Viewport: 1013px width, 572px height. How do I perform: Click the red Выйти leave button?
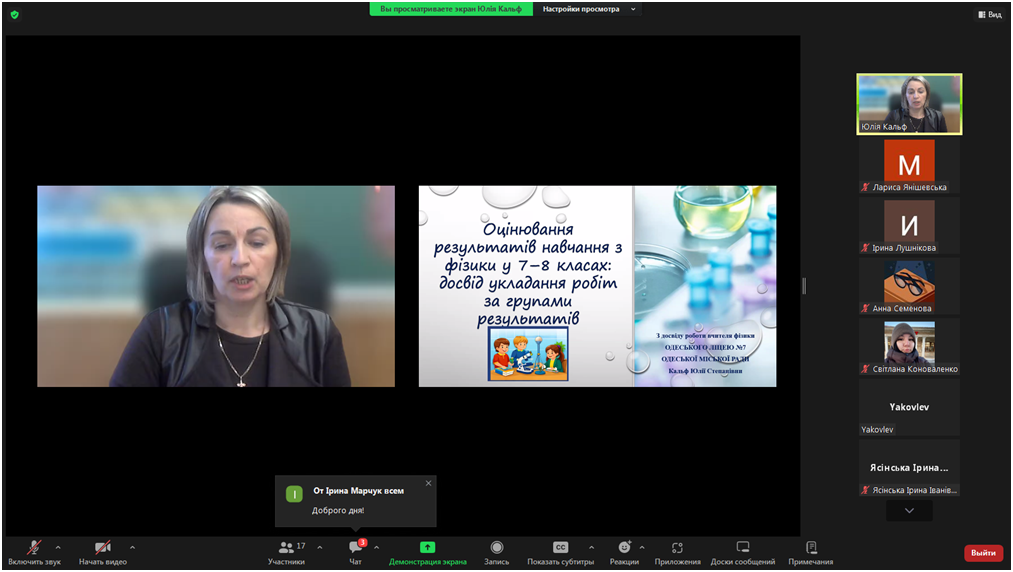983,553
